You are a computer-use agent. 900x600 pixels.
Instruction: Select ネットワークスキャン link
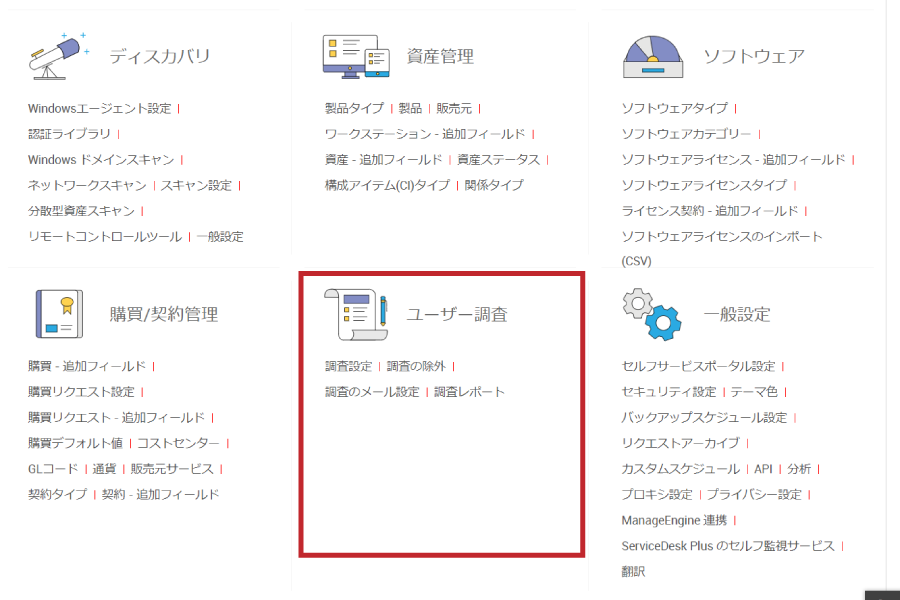click(x=87, y=185)
